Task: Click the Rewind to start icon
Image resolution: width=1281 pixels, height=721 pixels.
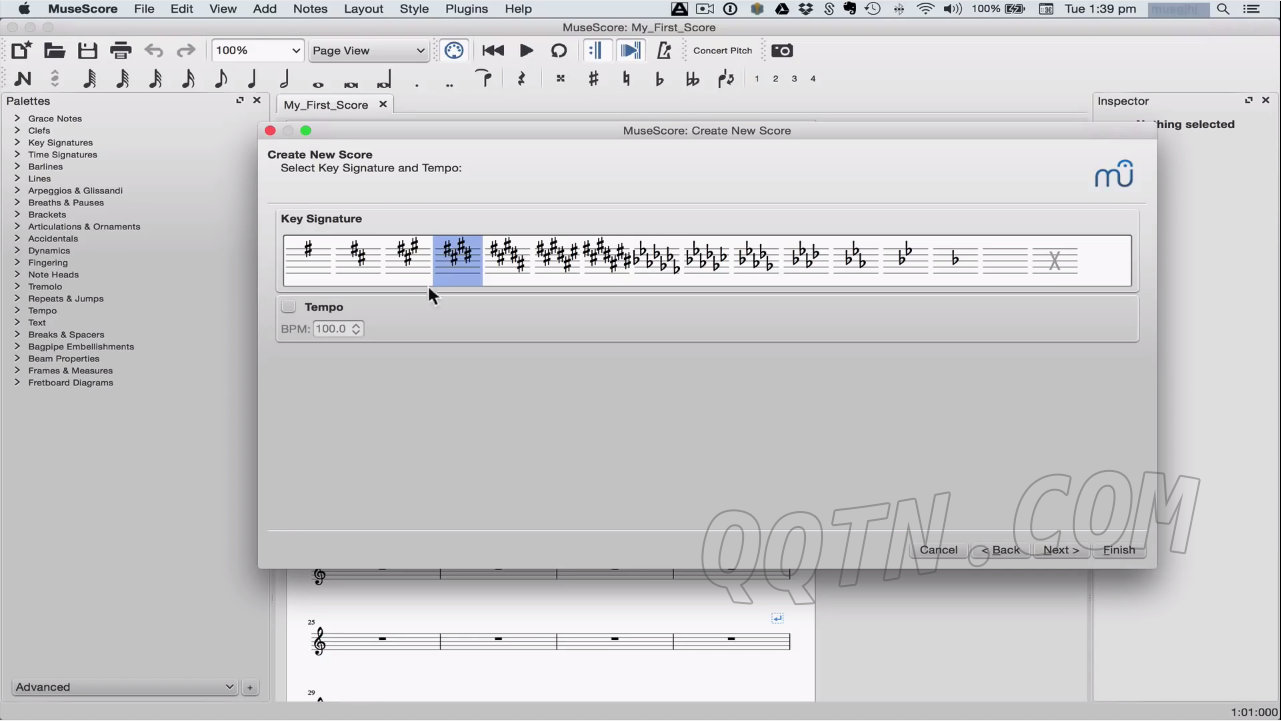Action: point(493,51)
